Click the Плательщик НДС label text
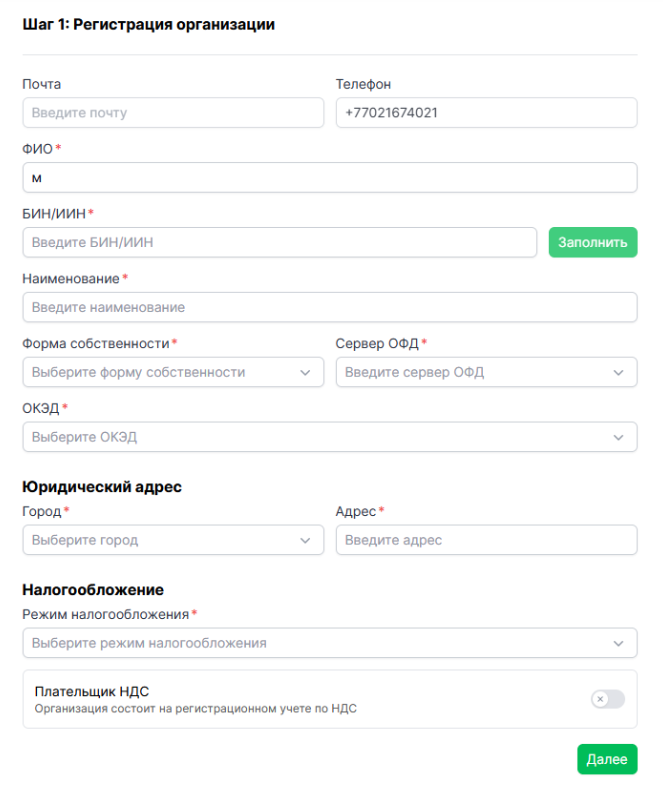Screen dimensions: 663x785 pyautogui.click(x=92, y=691)
